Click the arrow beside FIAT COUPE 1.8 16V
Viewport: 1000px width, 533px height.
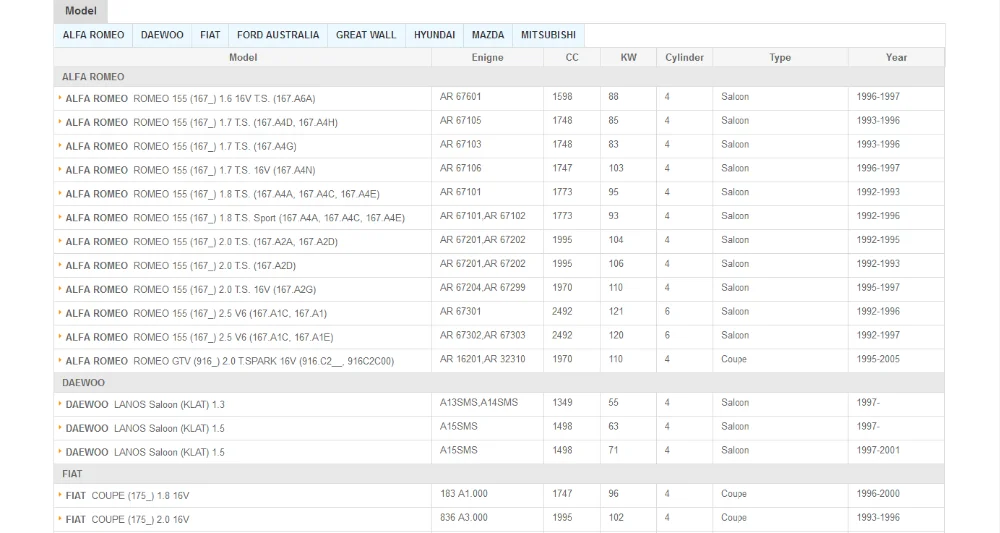tap(60, 495)
